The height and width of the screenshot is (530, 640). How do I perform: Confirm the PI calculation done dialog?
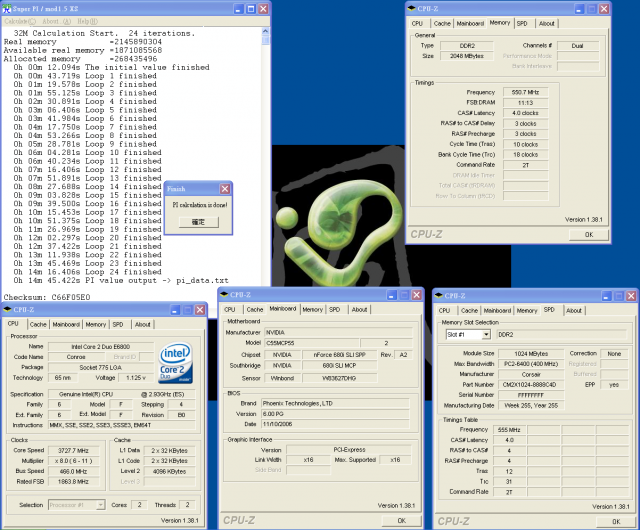(199, 222)
